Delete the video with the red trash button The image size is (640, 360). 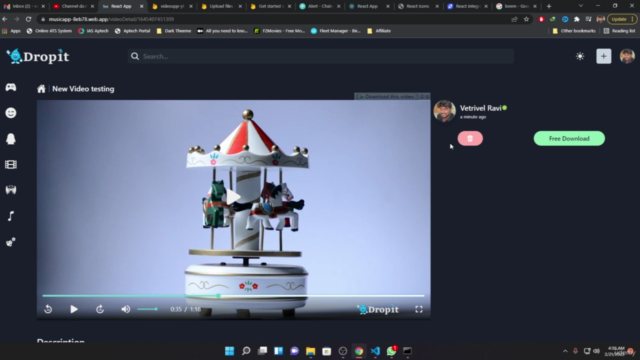click(470, 138)
